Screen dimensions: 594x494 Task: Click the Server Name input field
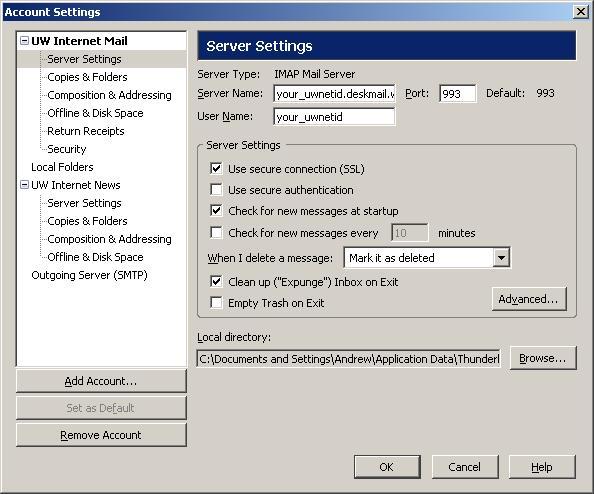(334, 94)
